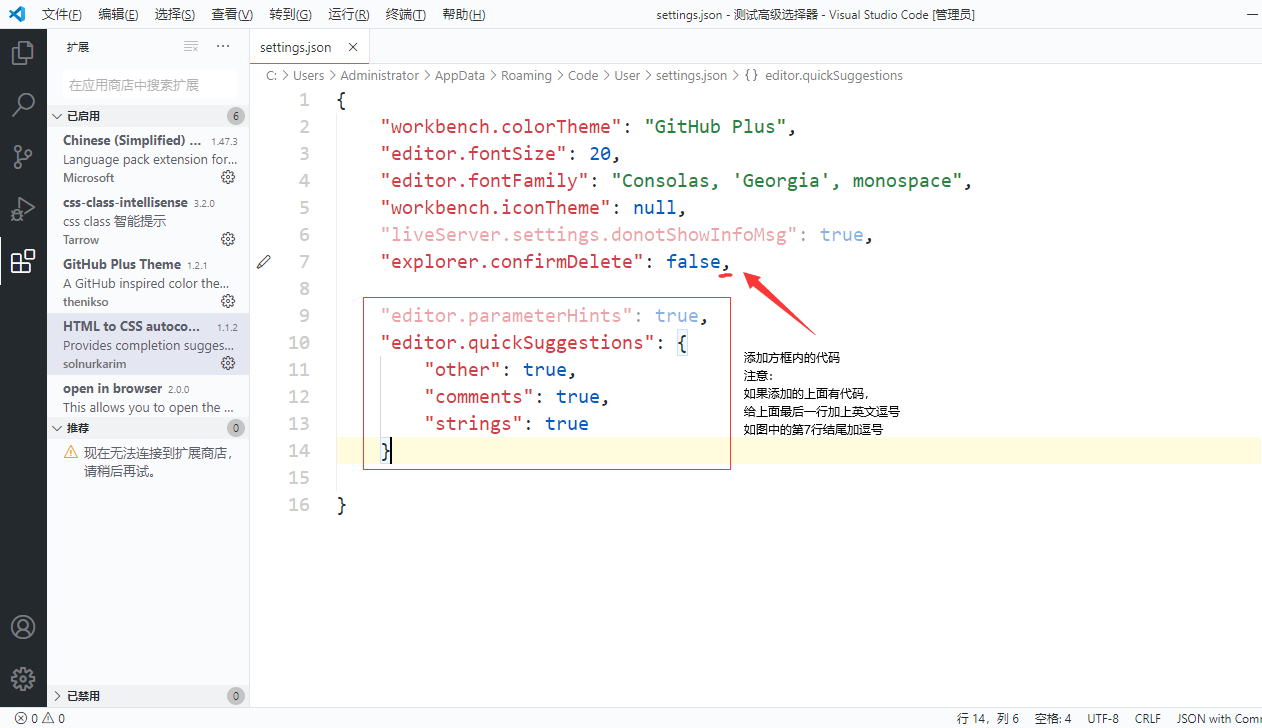Click the warning icon in recommendations section

click(71, 452)
